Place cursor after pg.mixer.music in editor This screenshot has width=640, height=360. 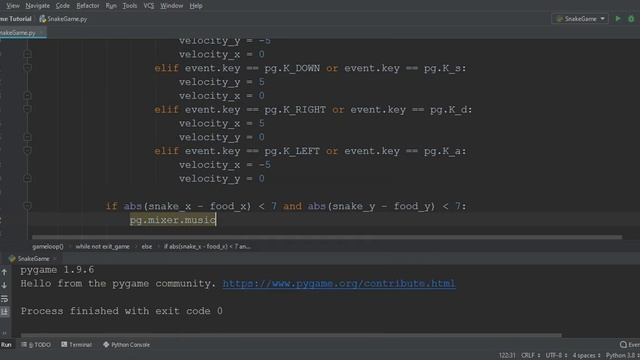coord(216,220)
